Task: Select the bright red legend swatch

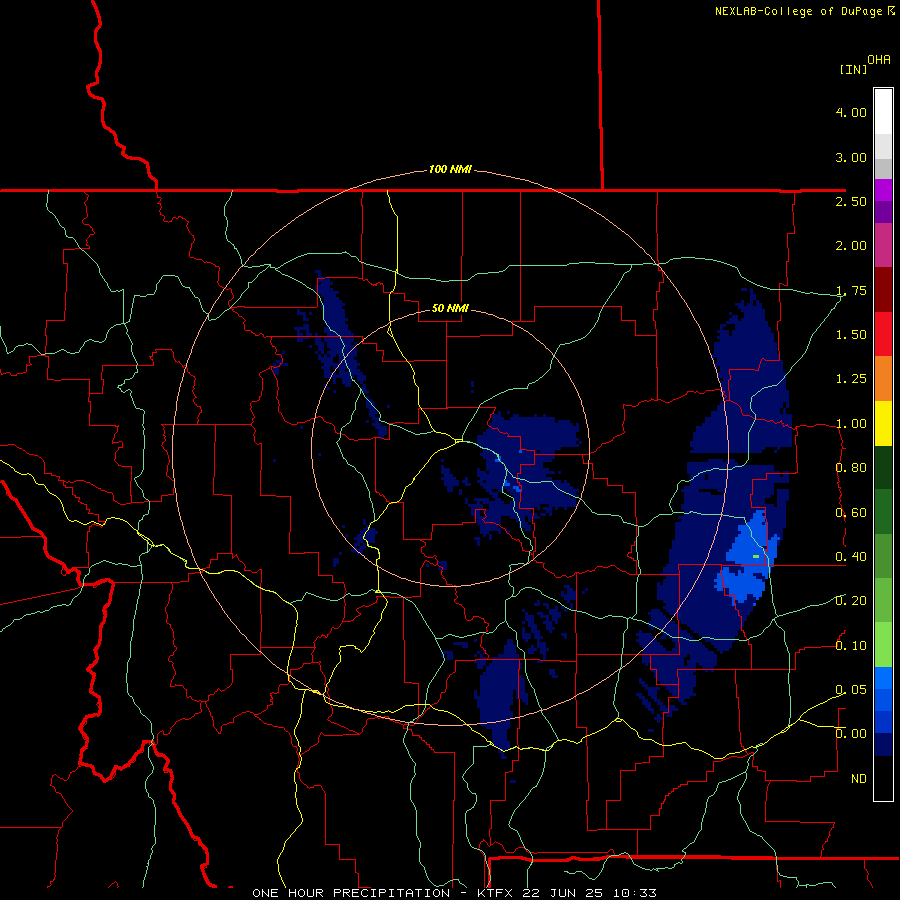Action: (x=883, y=334)
